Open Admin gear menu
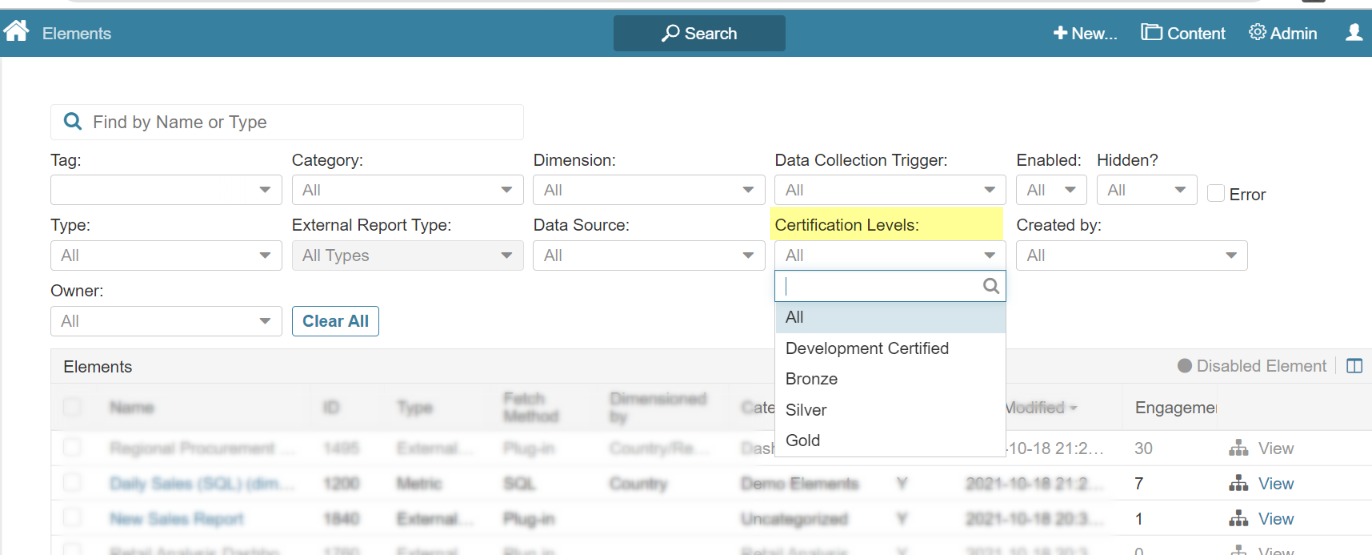 click(x=1283, y=33)
